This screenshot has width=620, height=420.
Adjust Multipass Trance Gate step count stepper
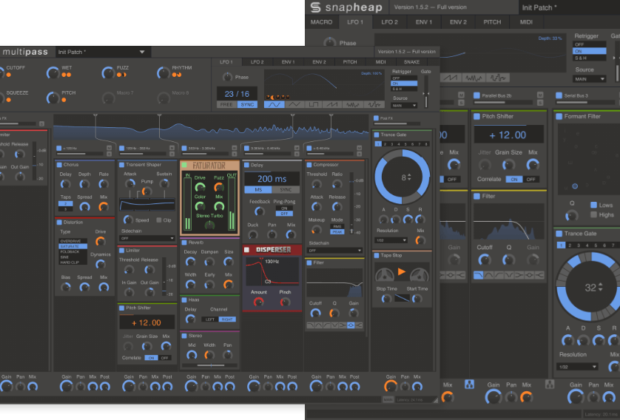click(x=409, y=177)
